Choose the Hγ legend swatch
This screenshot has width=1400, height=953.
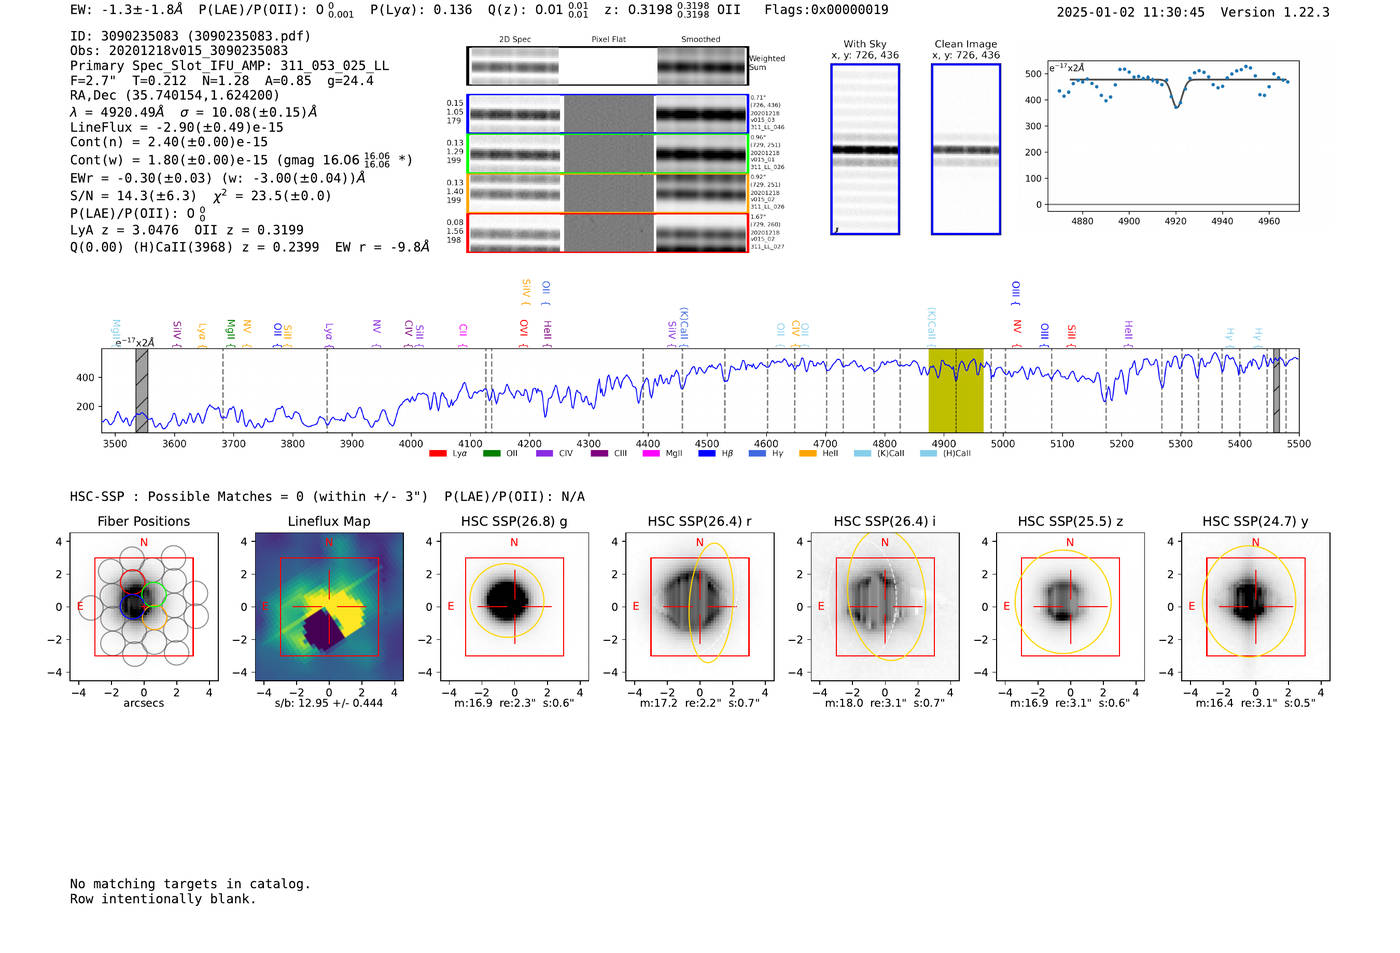click(757, 453)
